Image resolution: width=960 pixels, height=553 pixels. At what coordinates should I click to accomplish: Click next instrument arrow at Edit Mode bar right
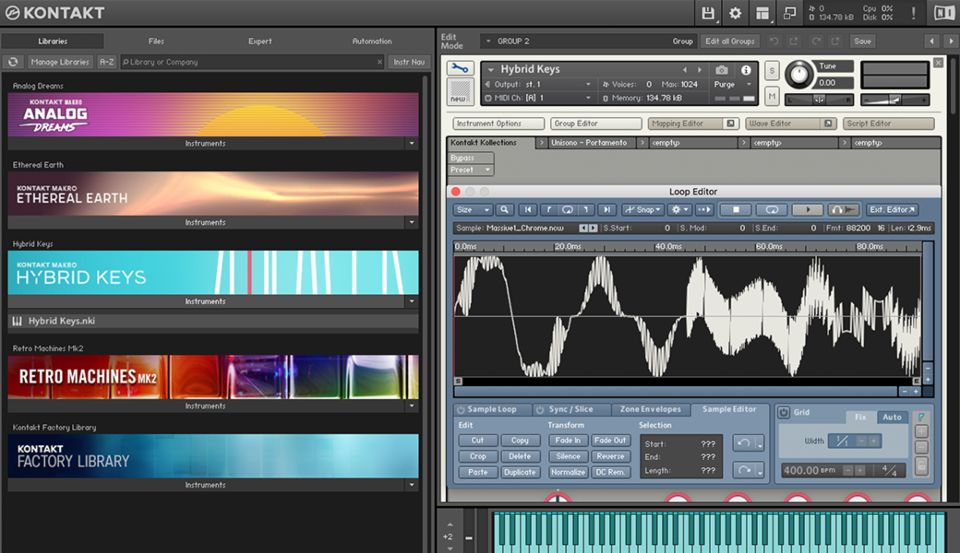(x=951, y=41)
